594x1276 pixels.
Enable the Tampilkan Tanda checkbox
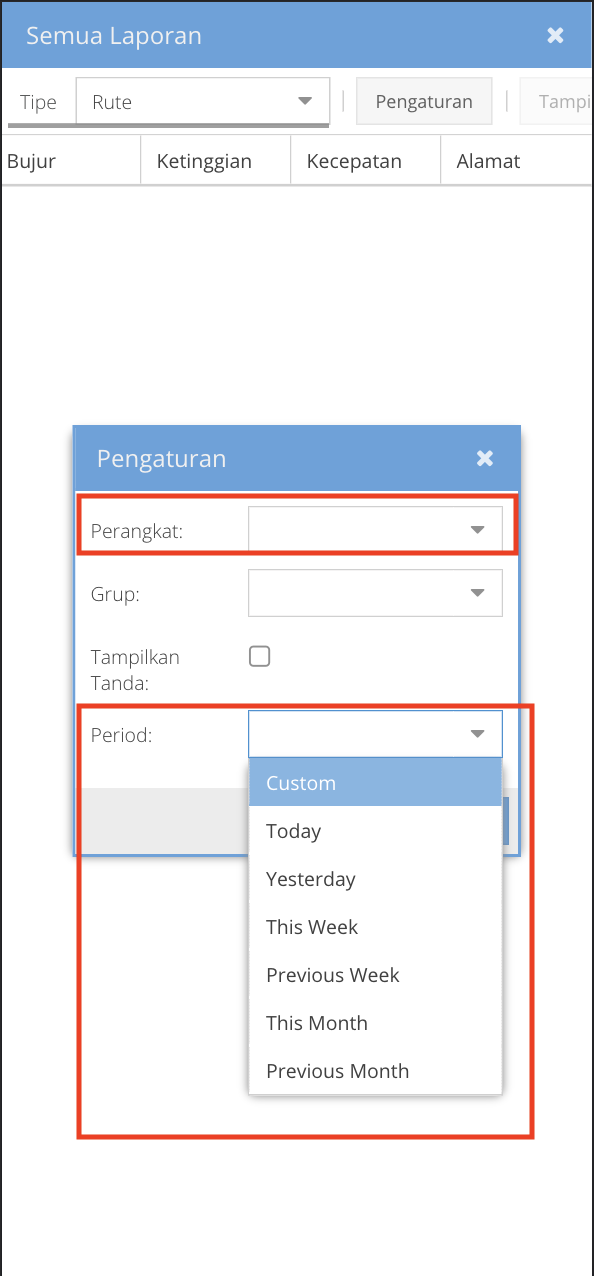point(259,656)
